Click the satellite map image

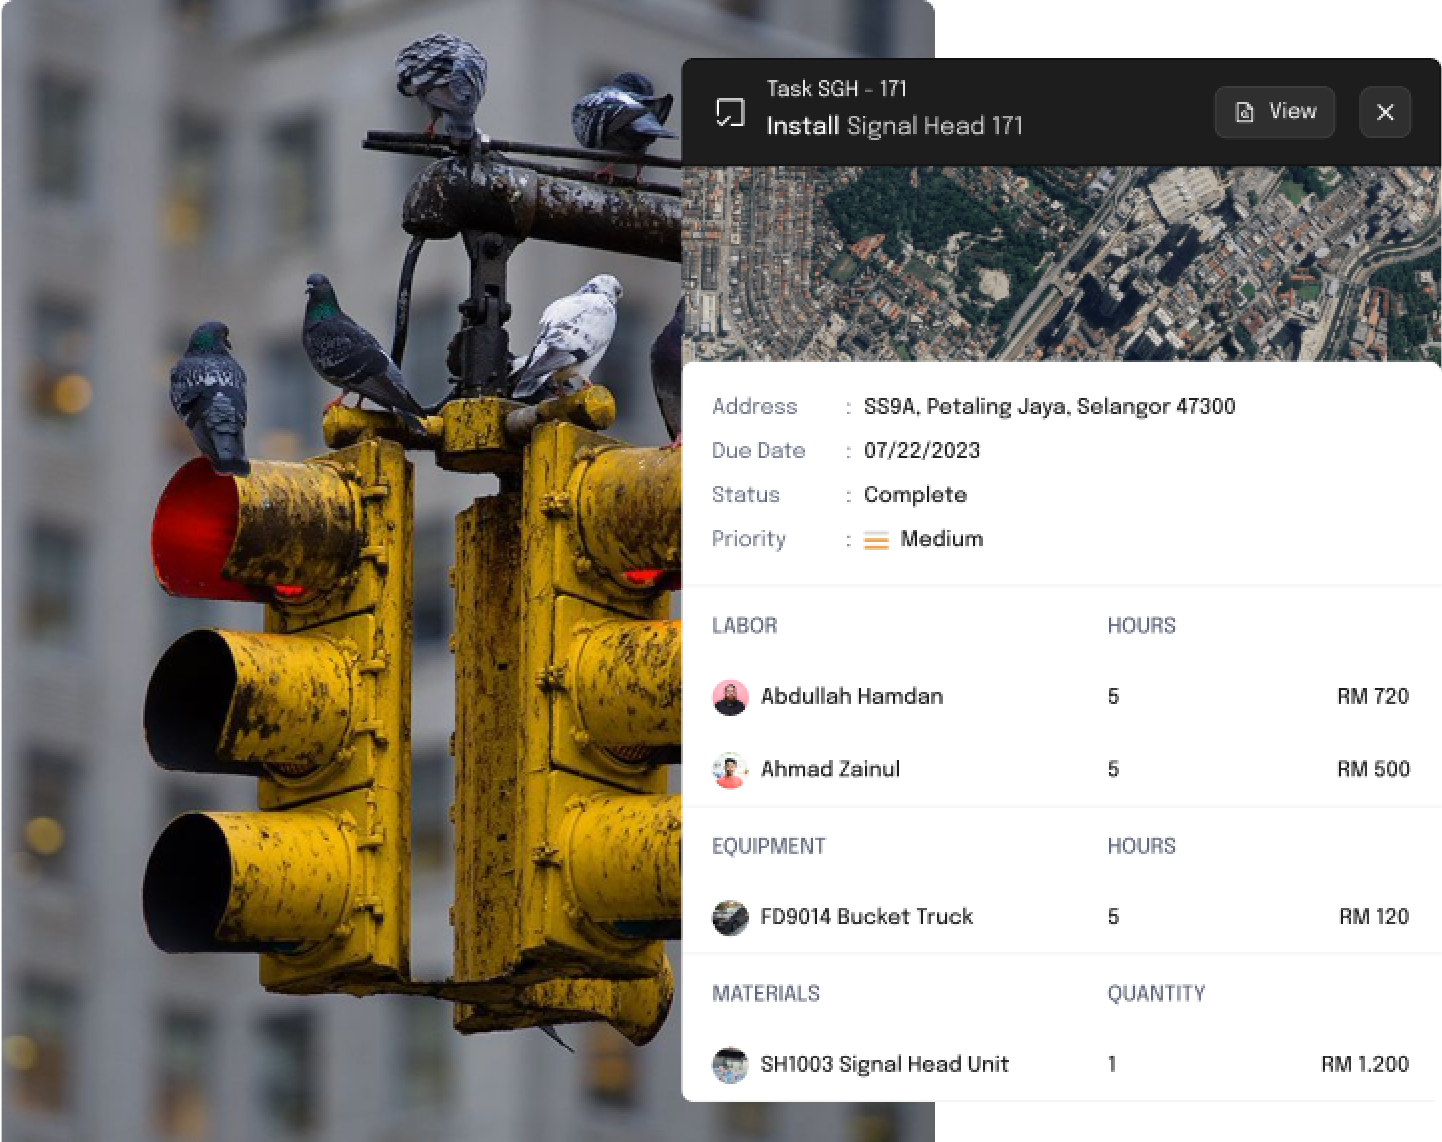coord(1061,263)
